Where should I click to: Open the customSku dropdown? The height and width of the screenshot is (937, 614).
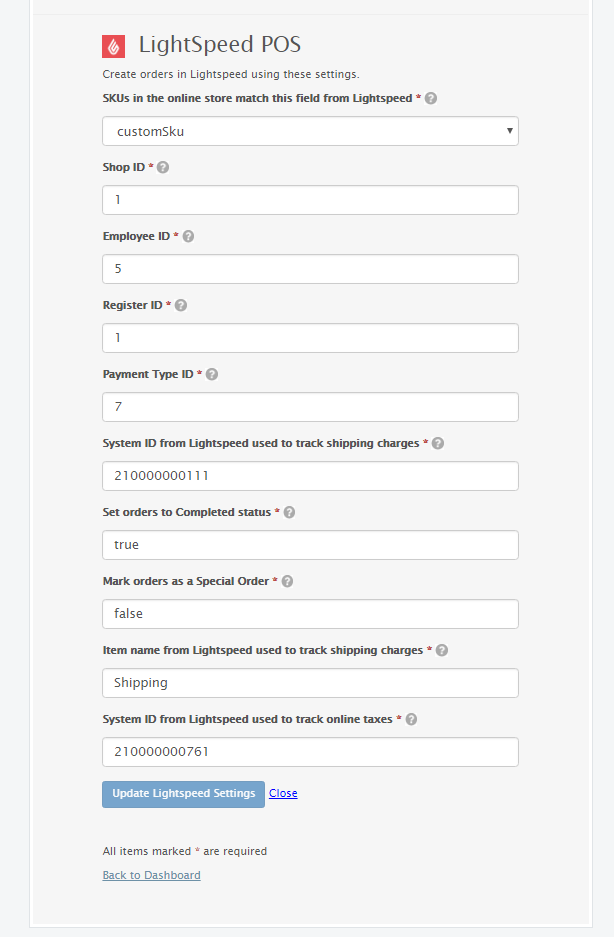(310, 131)
